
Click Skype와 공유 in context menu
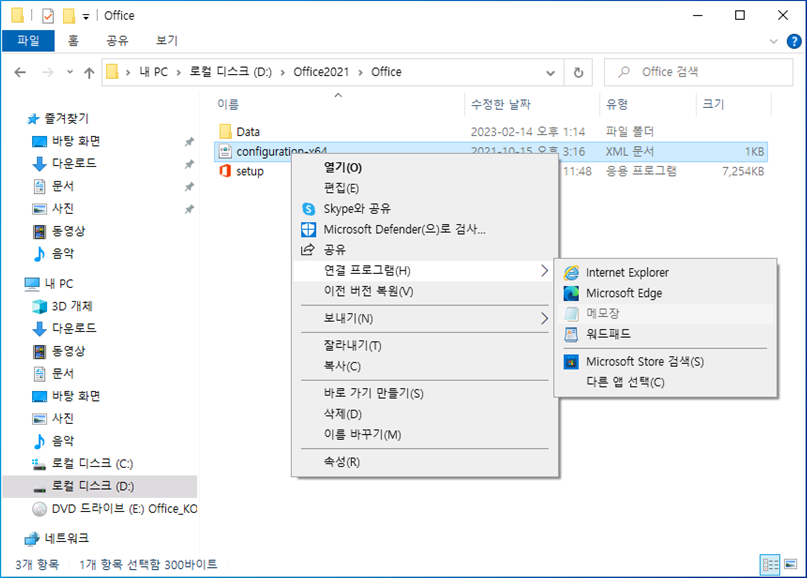coord(425,208)
